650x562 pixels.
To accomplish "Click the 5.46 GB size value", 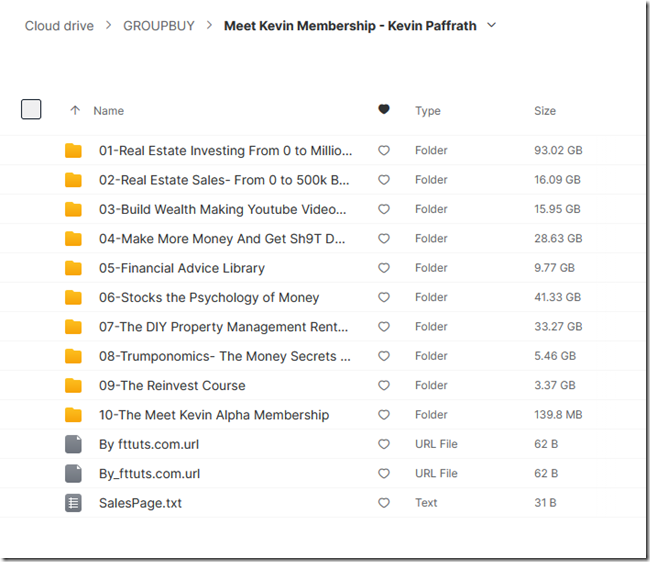I will pyautogui.click(x=555, y=356).
